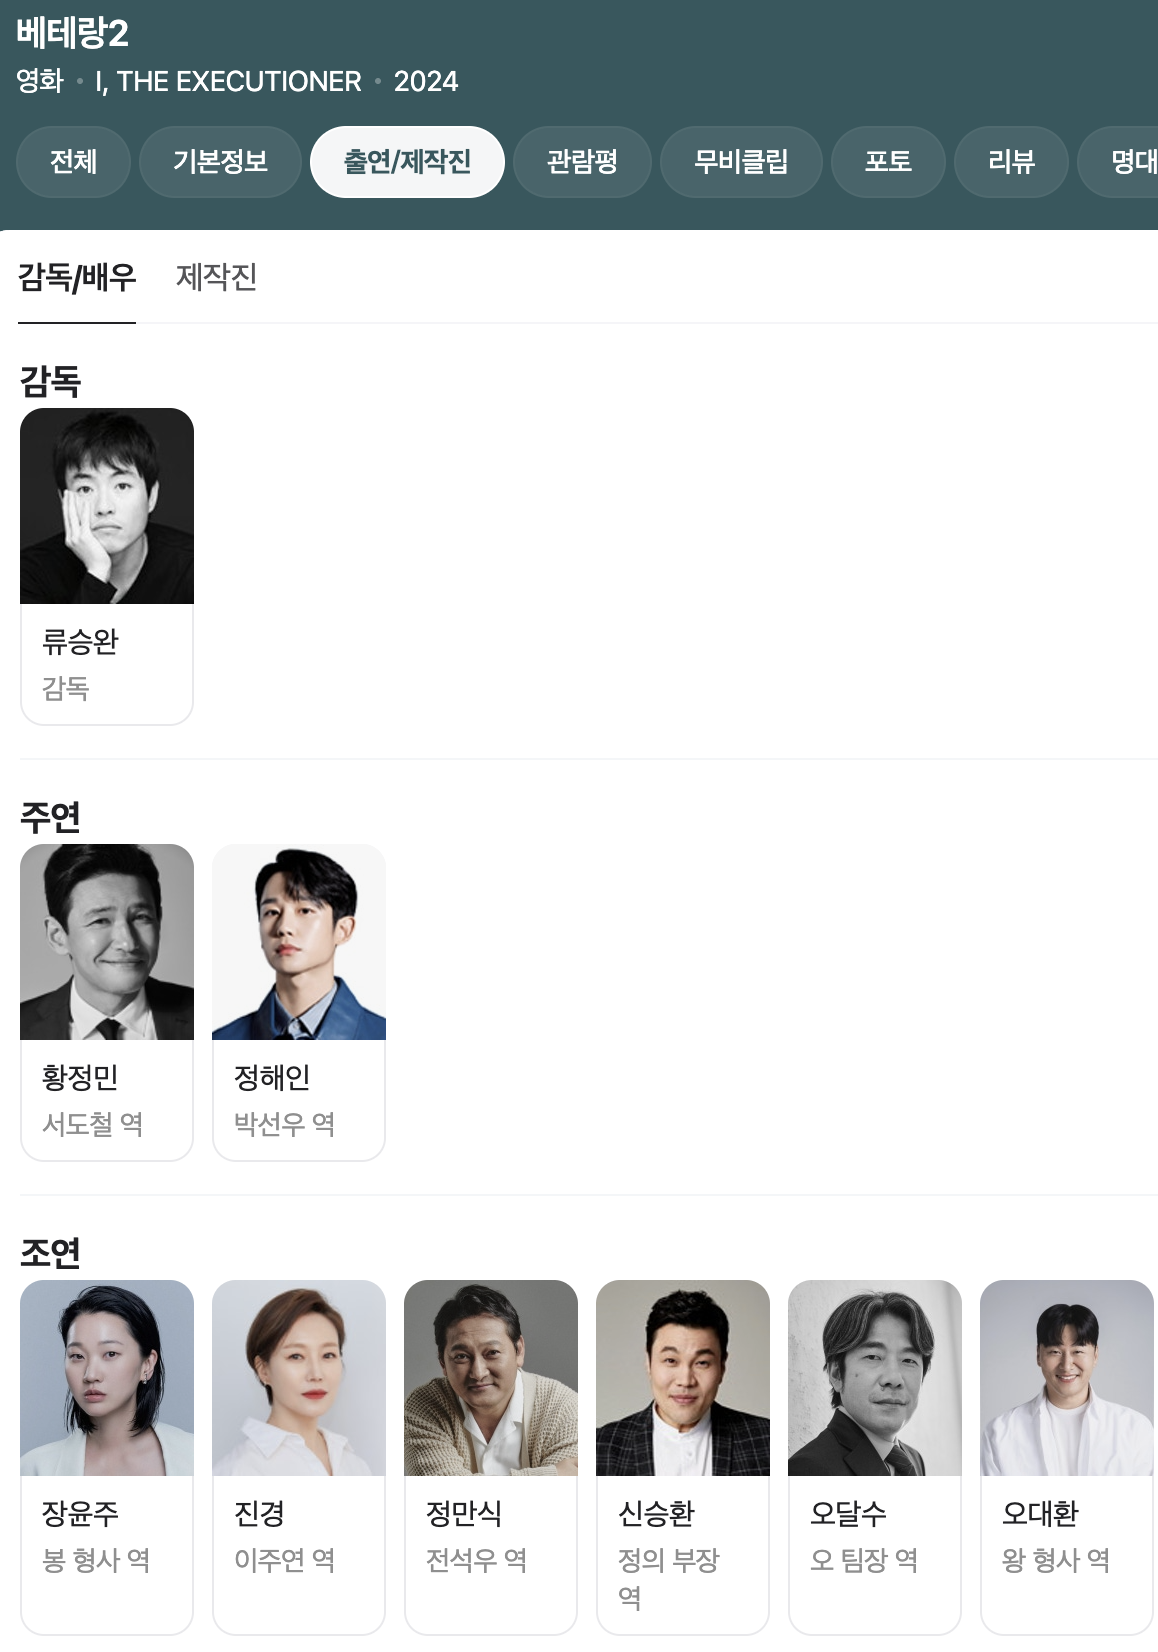1158x1652 pixels.
Task: Select the 감독/배우 sub-tab
Action: coord(77,277)
